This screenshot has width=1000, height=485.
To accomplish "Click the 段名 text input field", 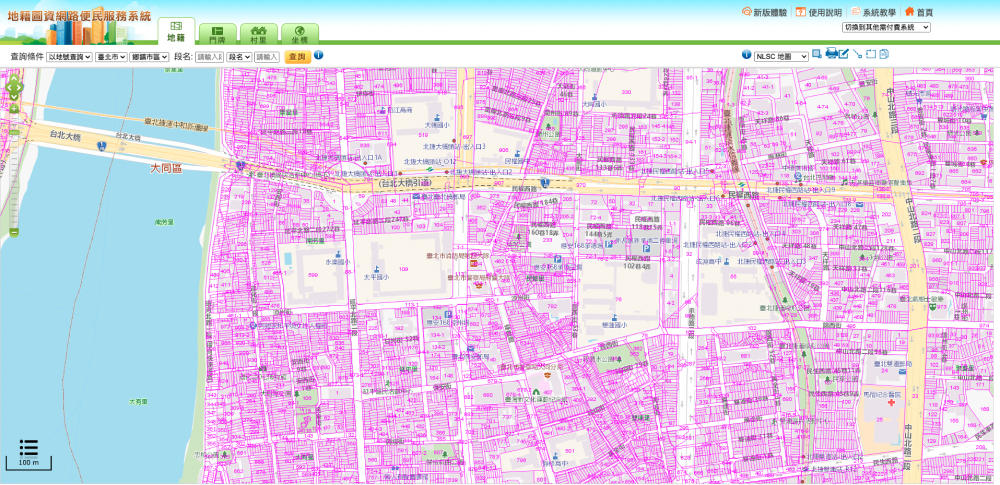I will point(209,57).
